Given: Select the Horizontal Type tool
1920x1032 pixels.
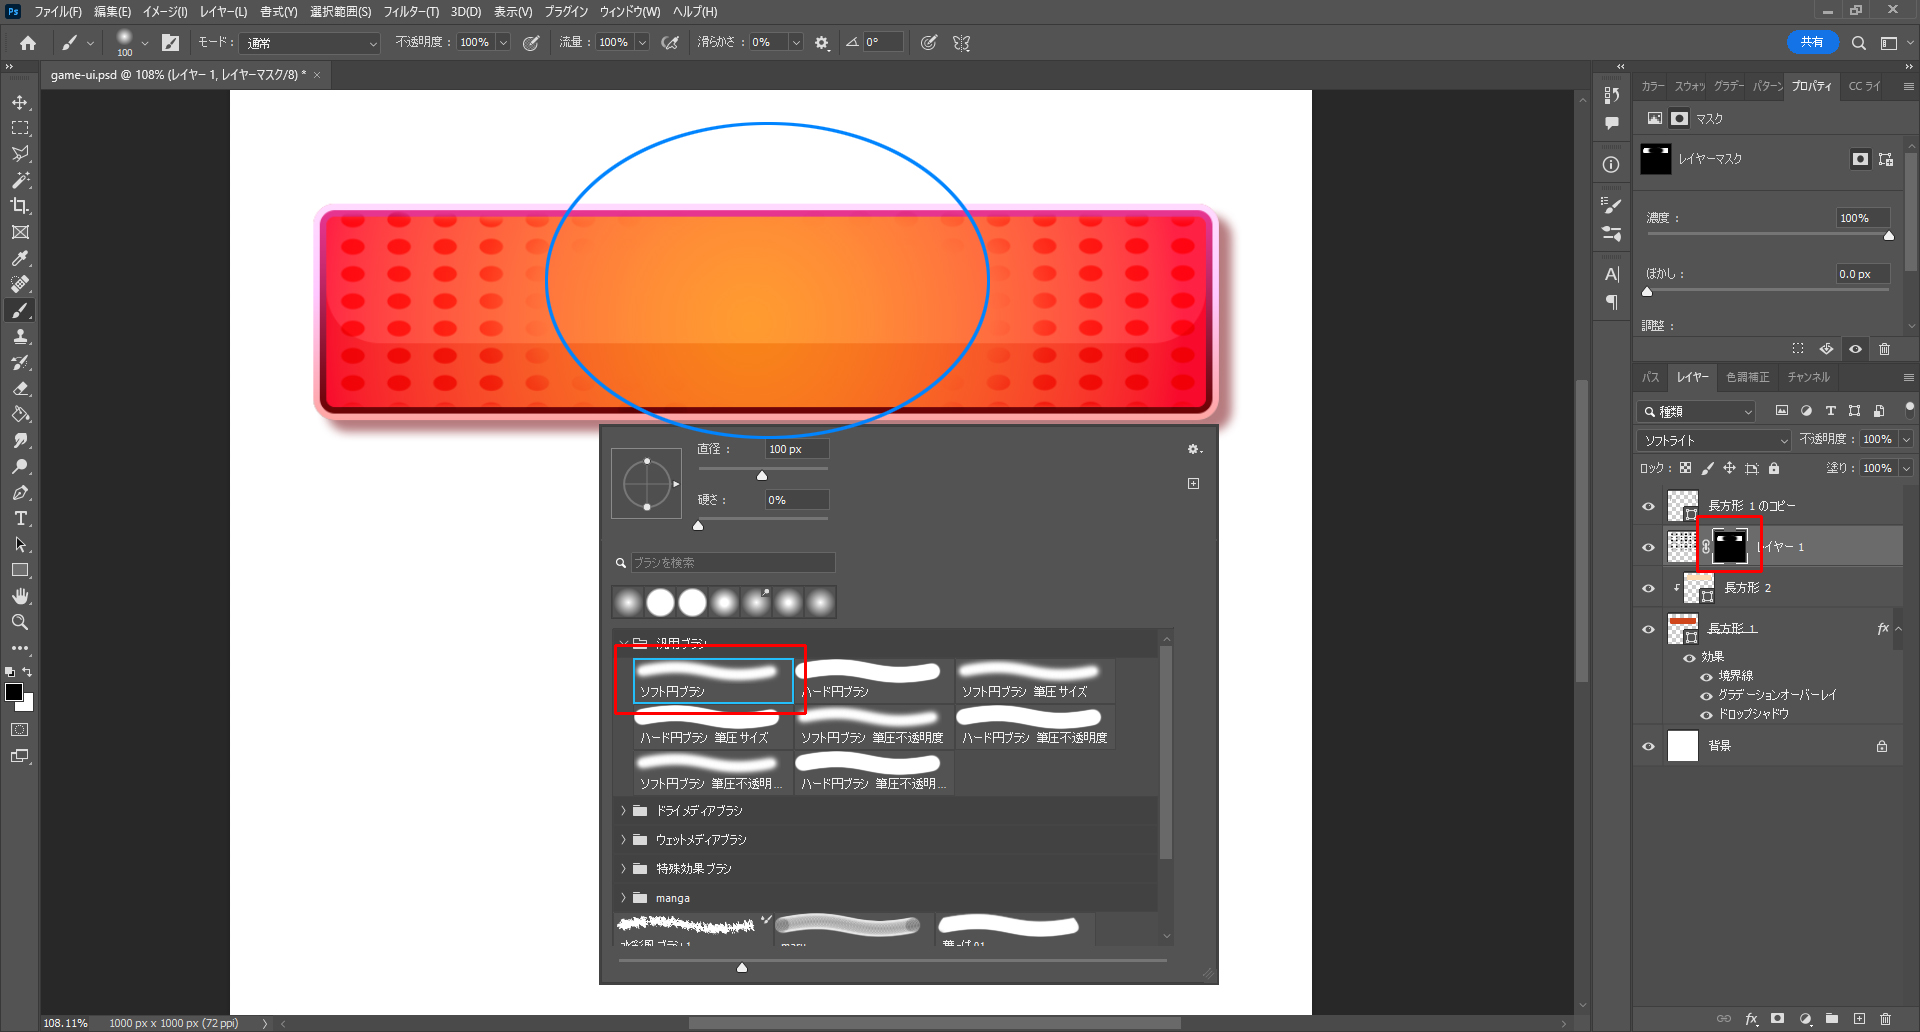Looking at the screenshot, I should 20,518.
